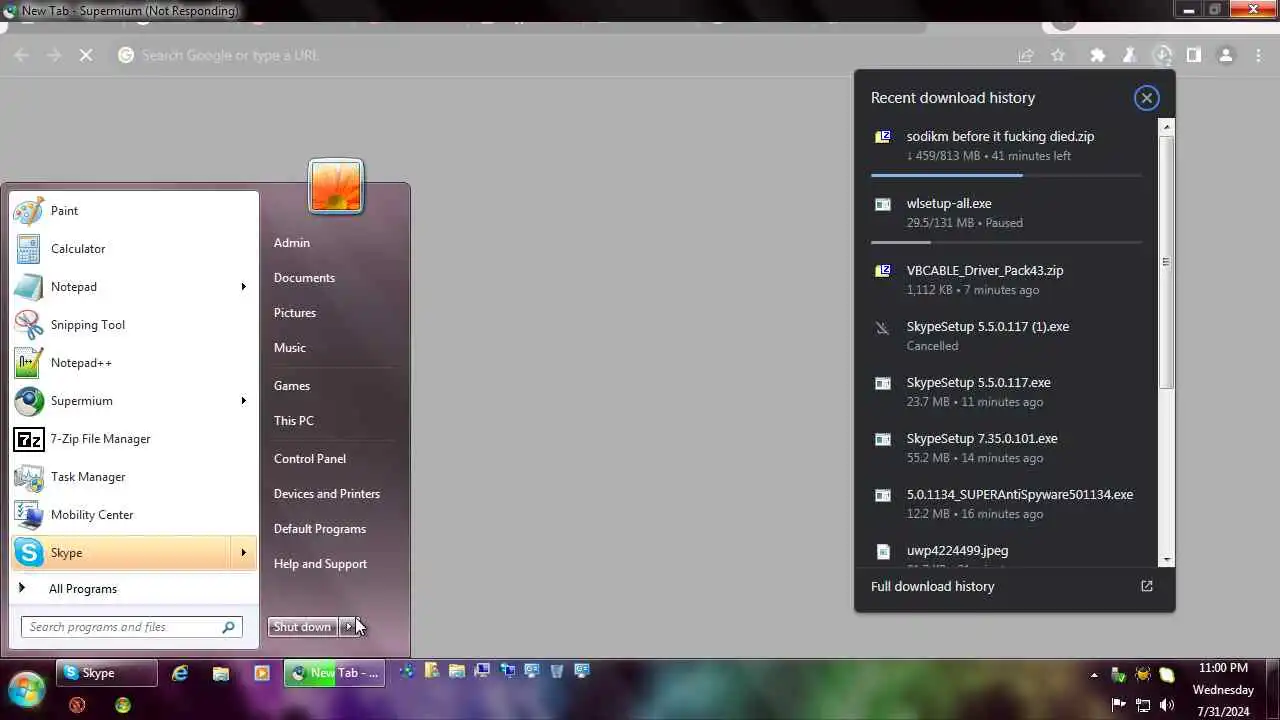The image size is (1280, 720).
Task: Click the user account flower picture
Action: [x=336, y=186]
